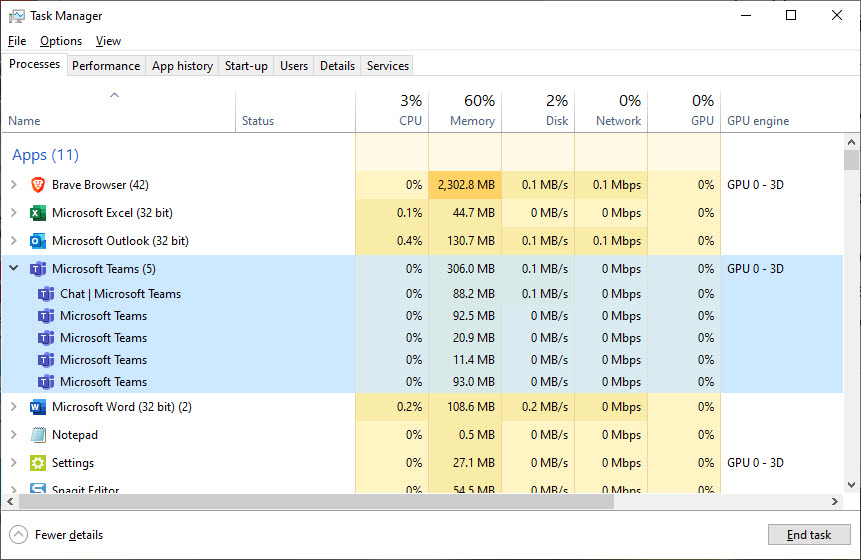This screenshot has width=861, height=560.
Task: Click the Microsoft Word icon
Action: click(38, 407)
